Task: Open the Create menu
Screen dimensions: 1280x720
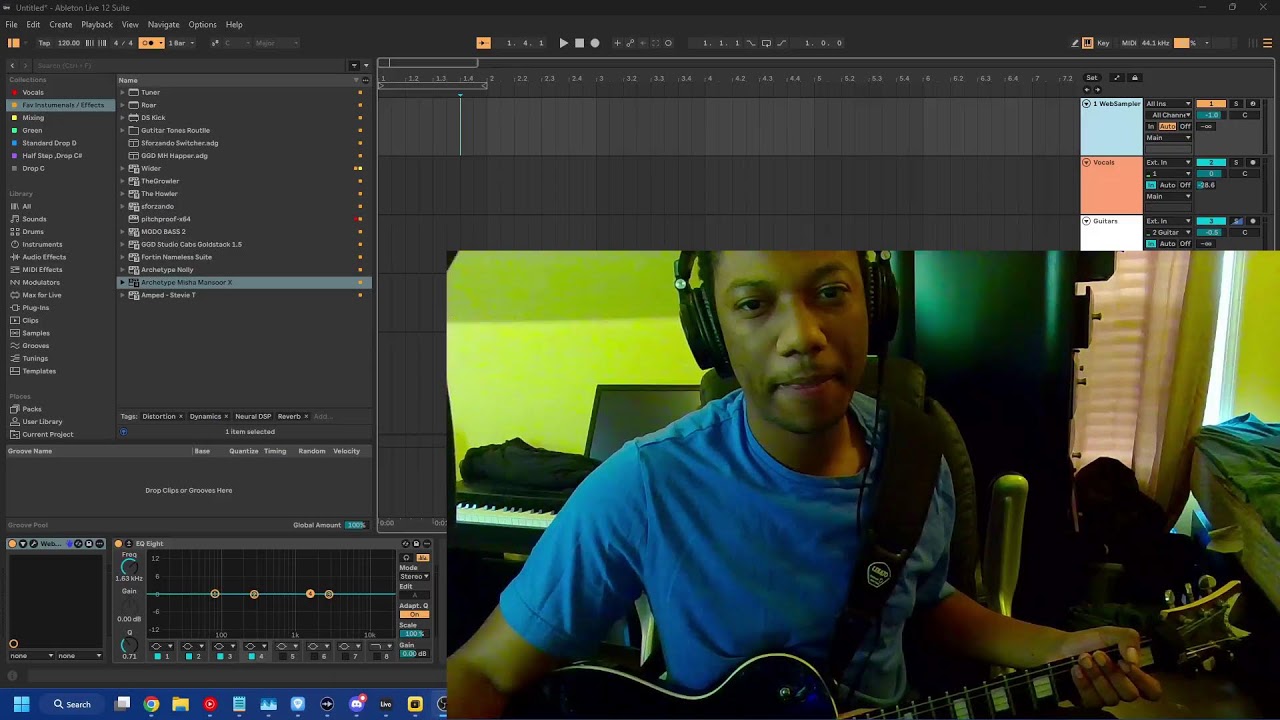Action: (60, 24)
